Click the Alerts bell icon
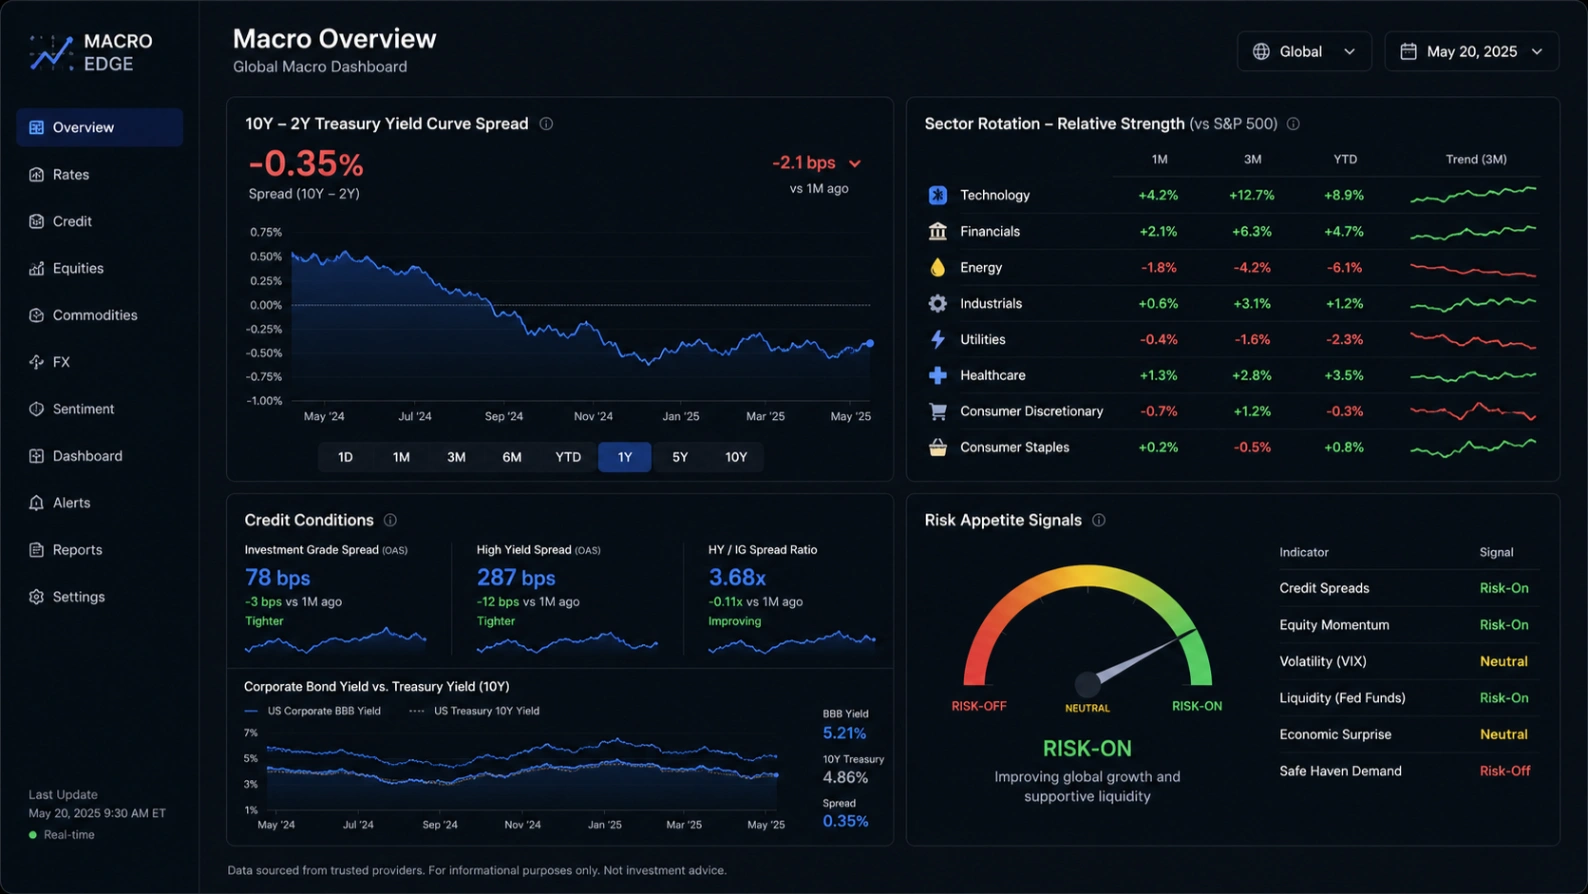The image size is (1588, 894). click(36, 503)
